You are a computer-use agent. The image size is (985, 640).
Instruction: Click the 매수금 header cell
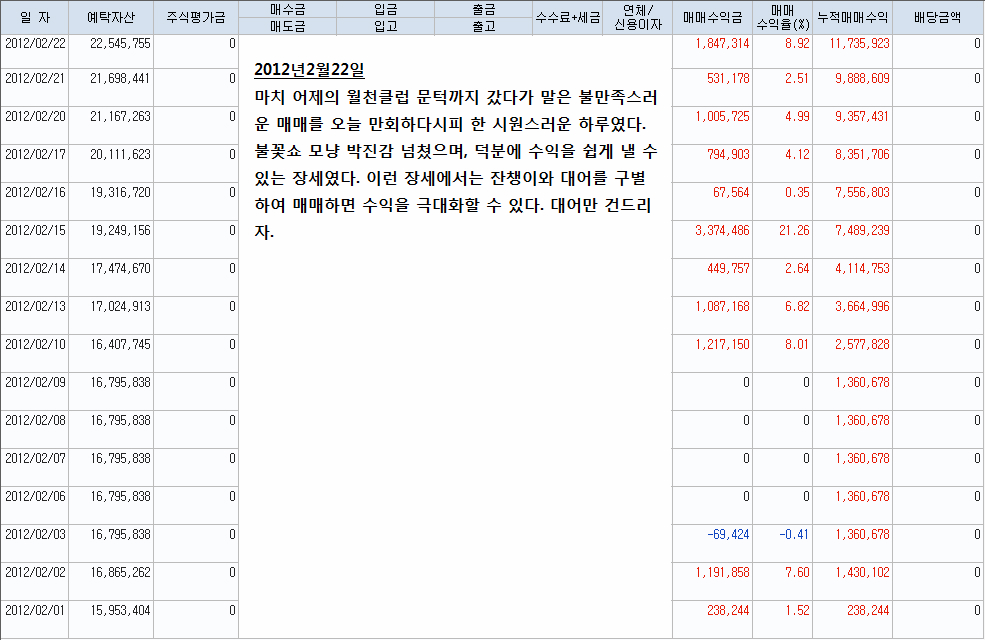[x=288, y=9]
